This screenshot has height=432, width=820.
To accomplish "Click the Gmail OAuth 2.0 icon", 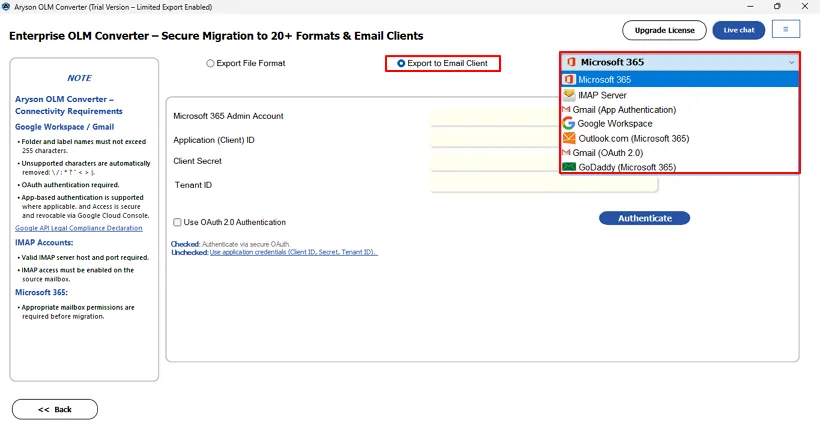I will coord(566,153).
